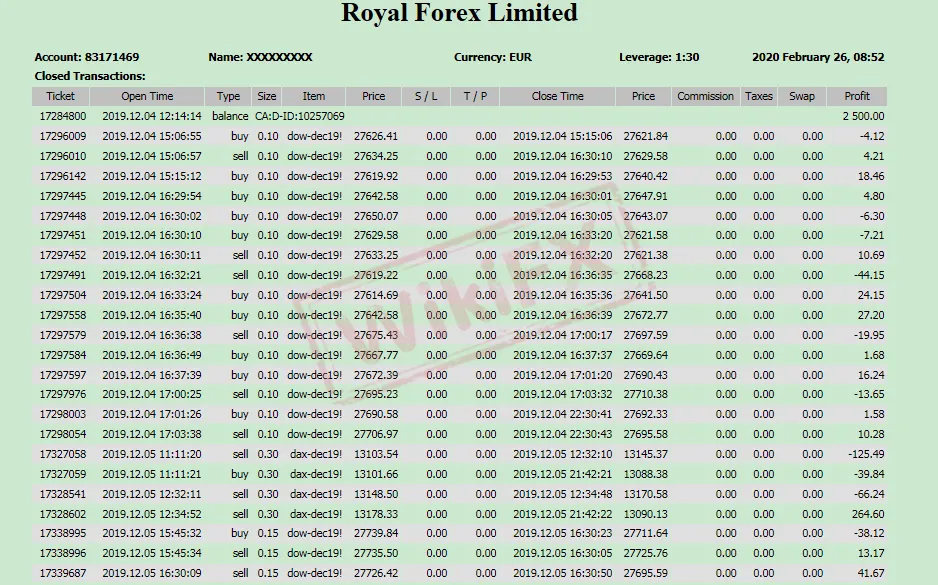Click the Profit column header

point(857,96)
